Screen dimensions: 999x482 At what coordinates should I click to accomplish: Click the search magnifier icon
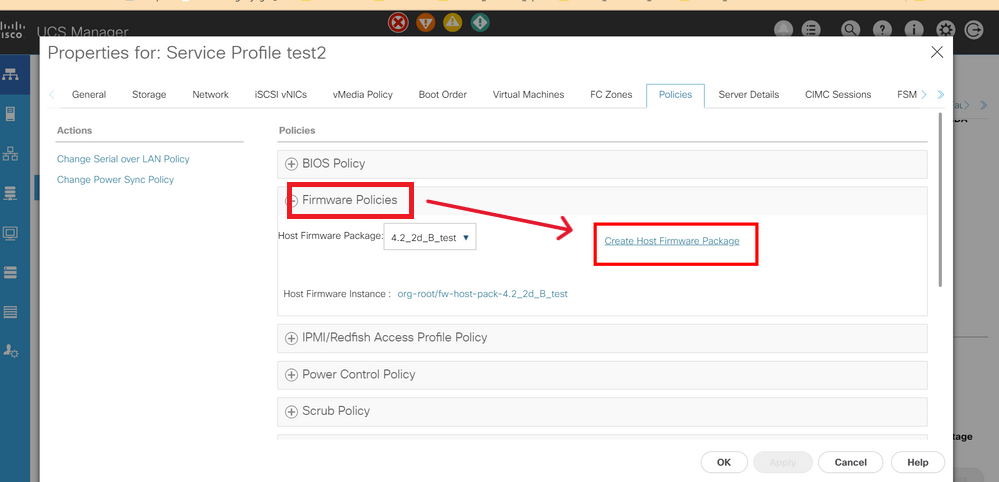pos(851,29)
